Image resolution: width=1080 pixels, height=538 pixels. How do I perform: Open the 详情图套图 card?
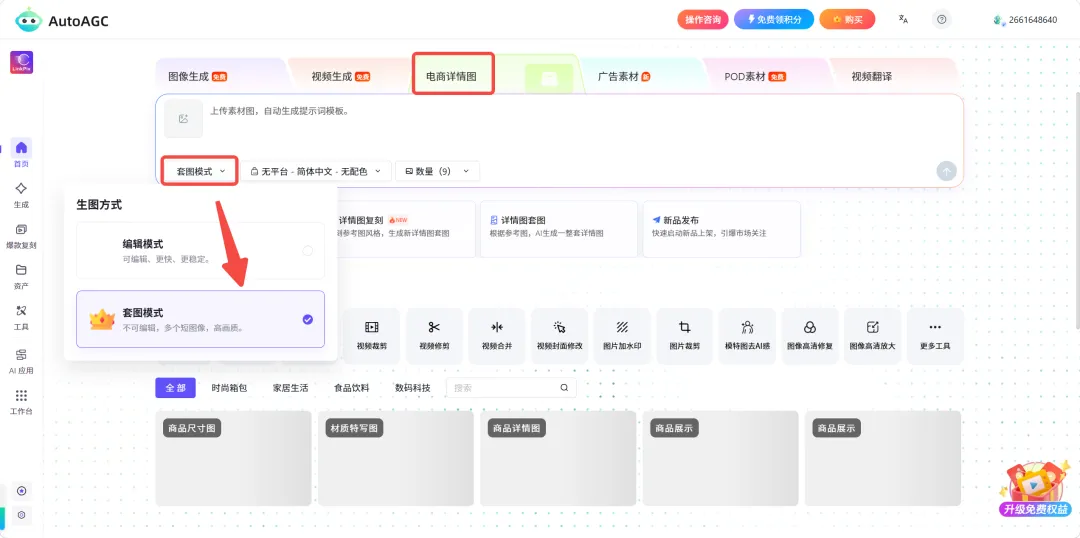point(559,229)
